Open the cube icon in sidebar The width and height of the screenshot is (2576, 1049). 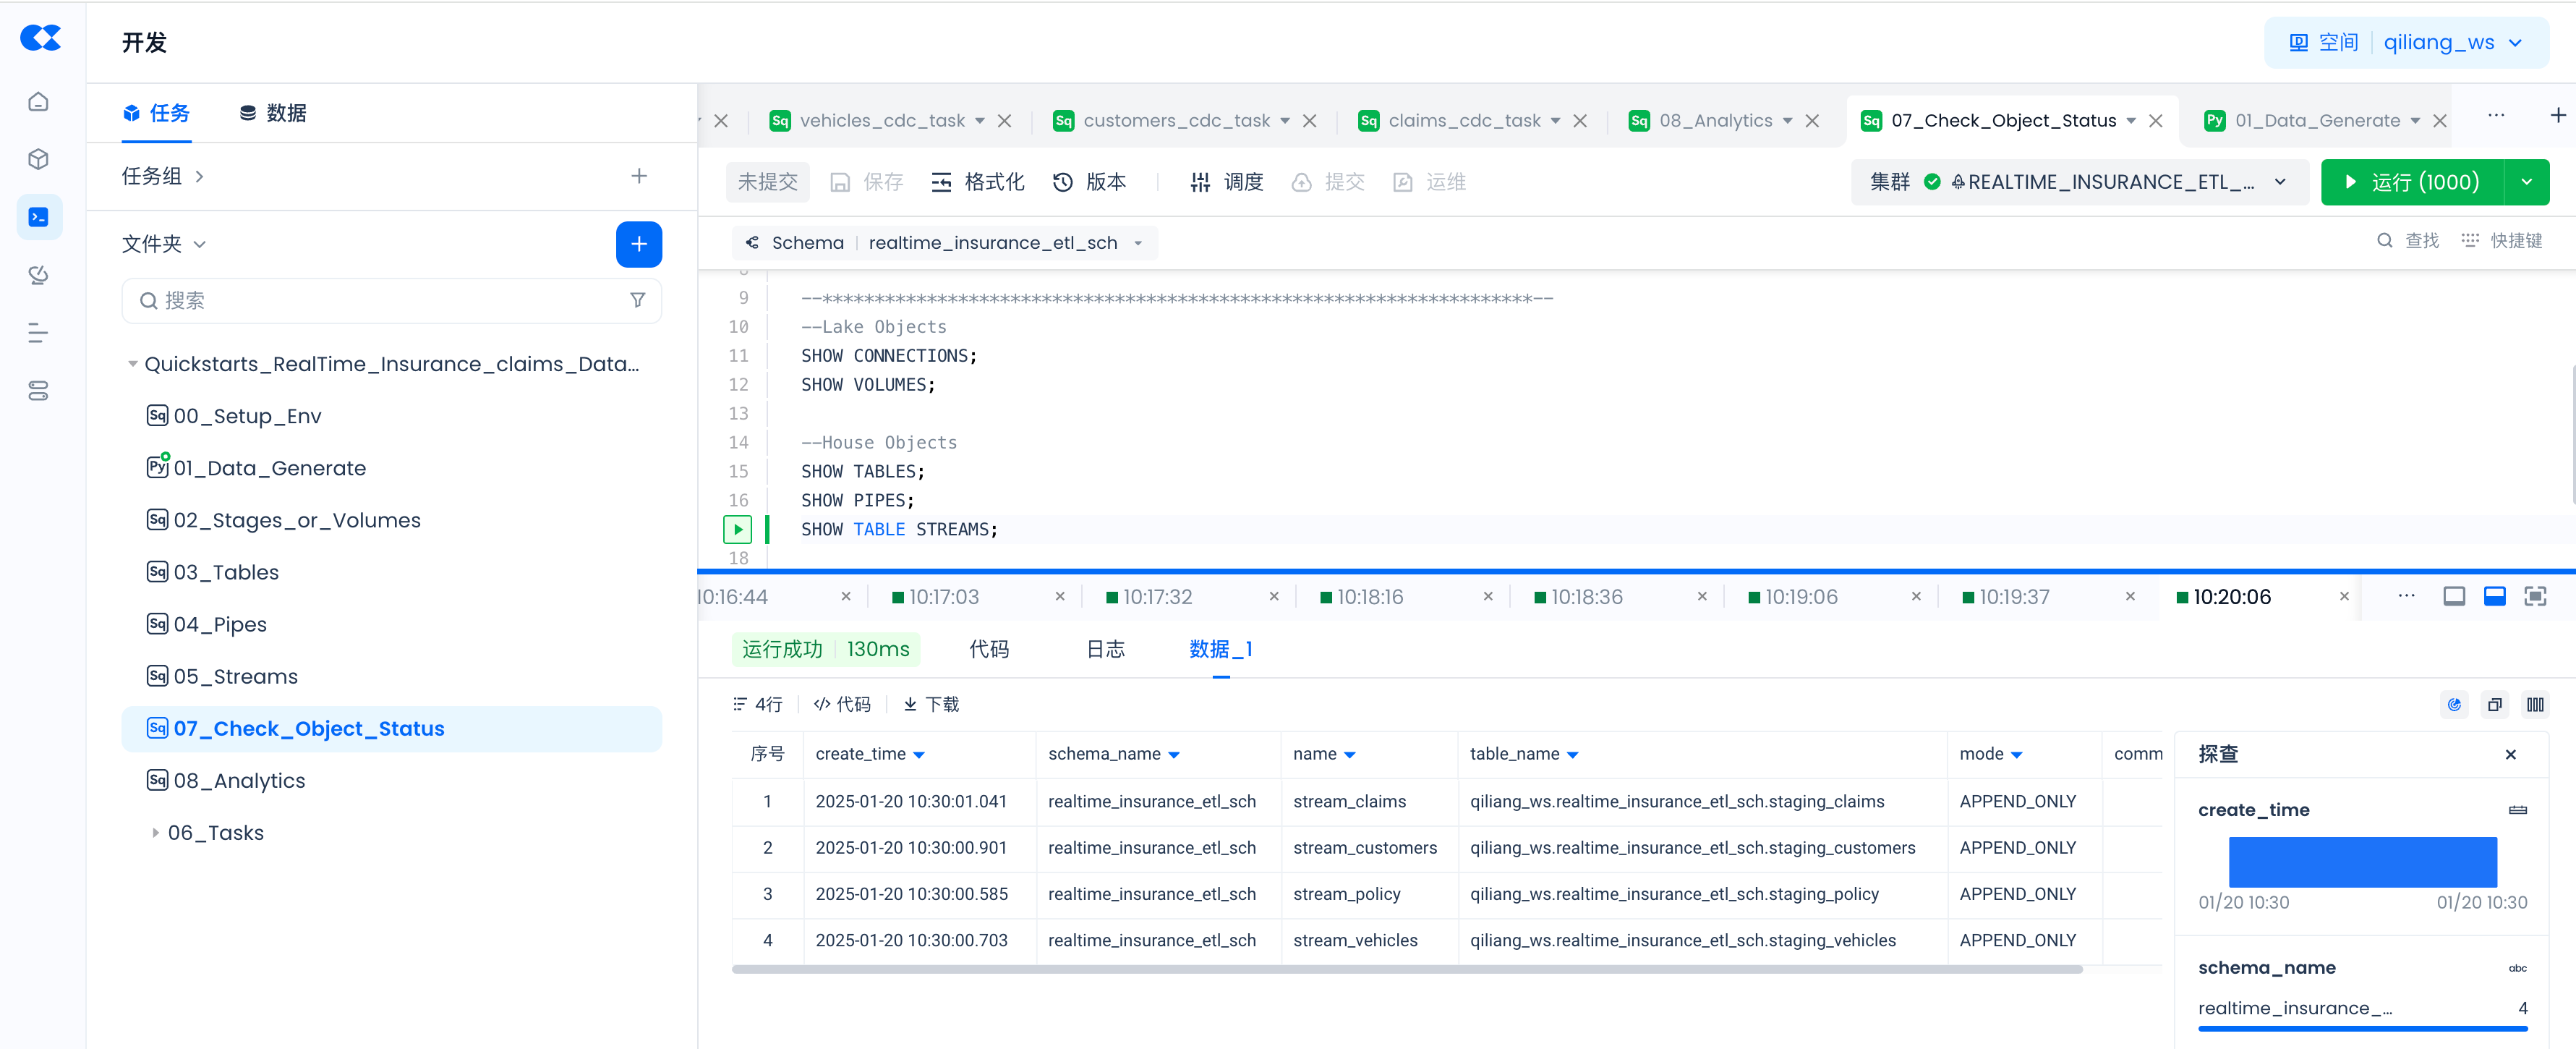(38, 160)
